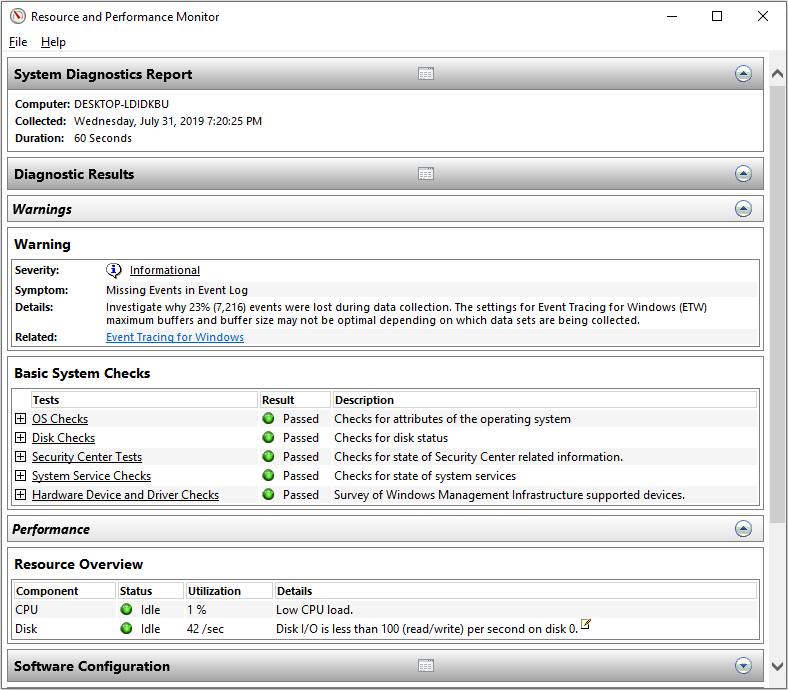The height and width of the screenshot is (690, 788).
Task: Click the Resource and Performance Monitor title icon
Action: coord(18,17)
